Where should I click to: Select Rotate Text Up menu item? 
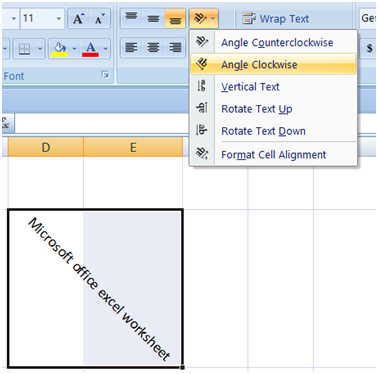pos(273,109)
